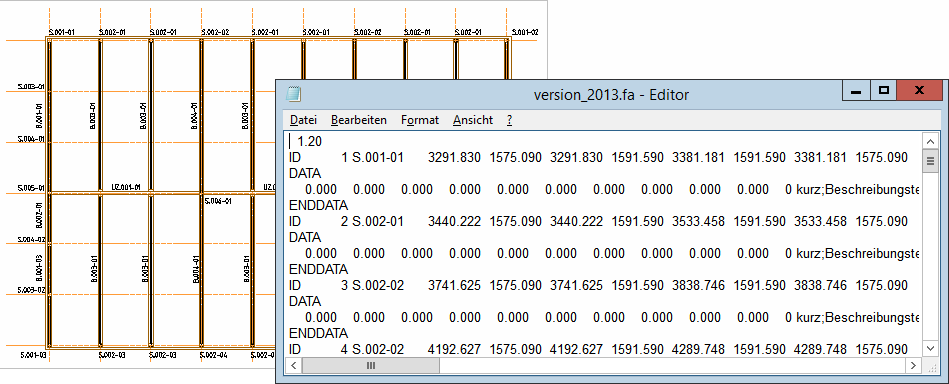Click the 1.20 version line in editor
Screen dimensions: 949x384
click(310, 142)
